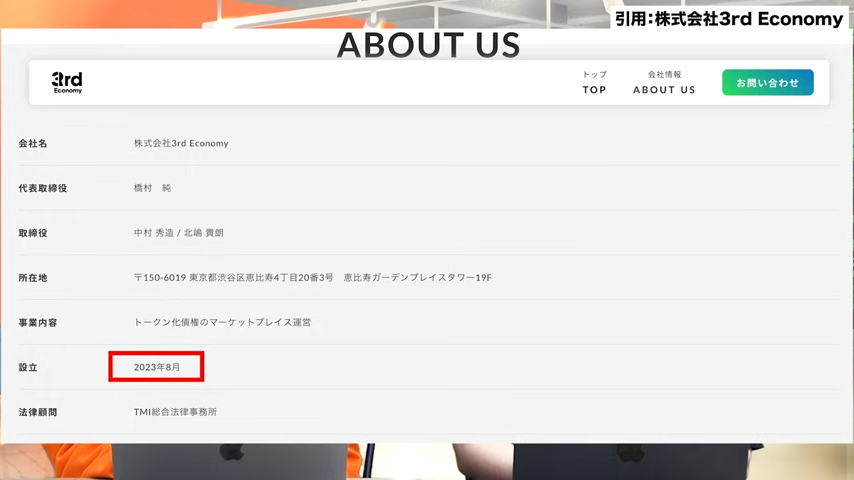Click the 3rd Economy logo
Image resolution: width=854 pixels, height=480 pixels.
(68, 82)
